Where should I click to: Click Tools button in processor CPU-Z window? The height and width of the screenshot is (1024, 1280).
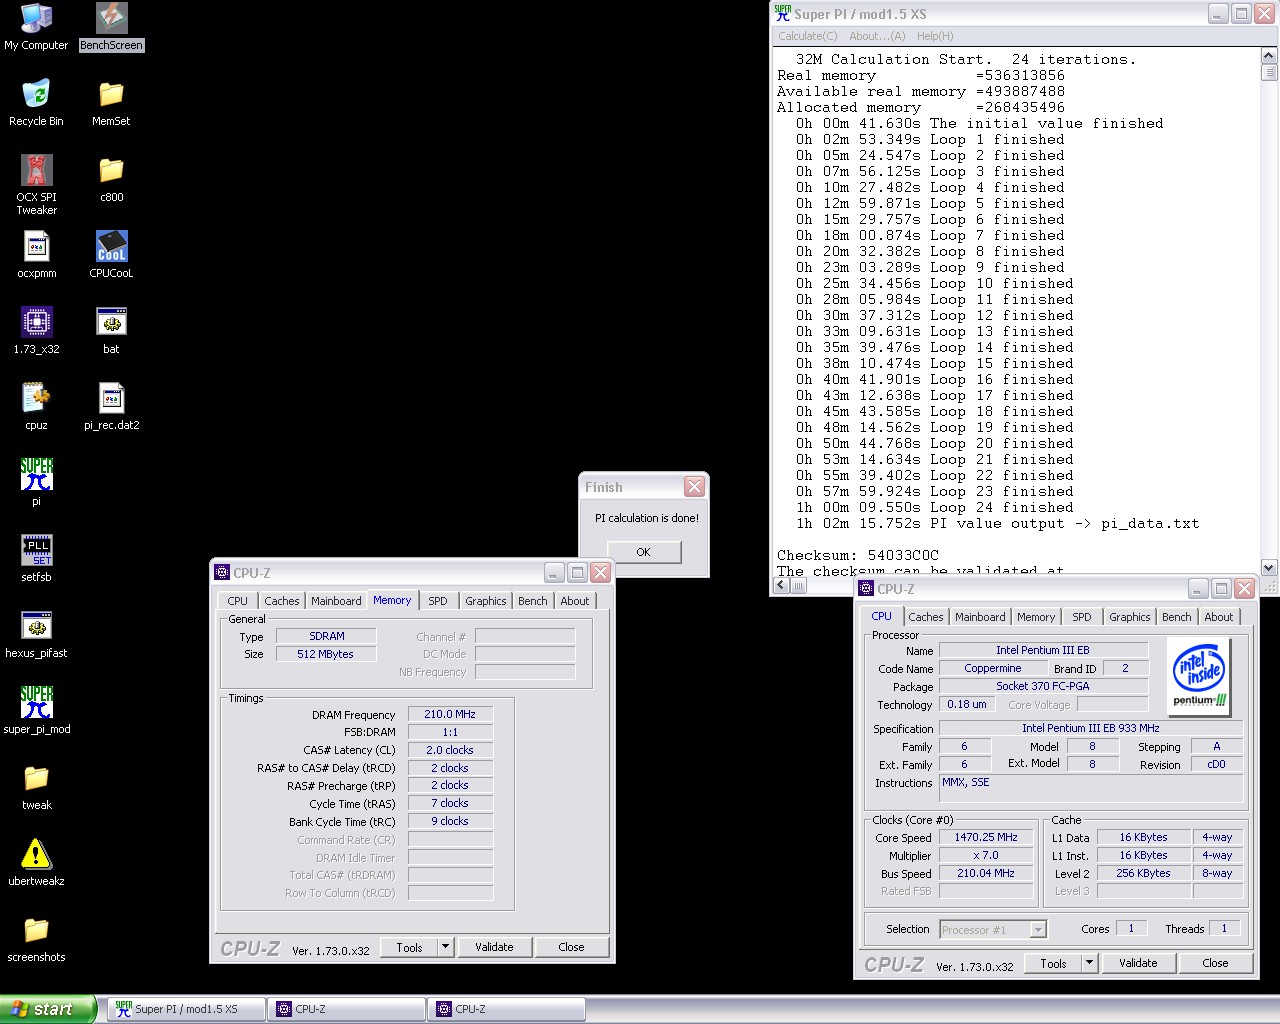pyautogui.click(x=1053, y=963)
